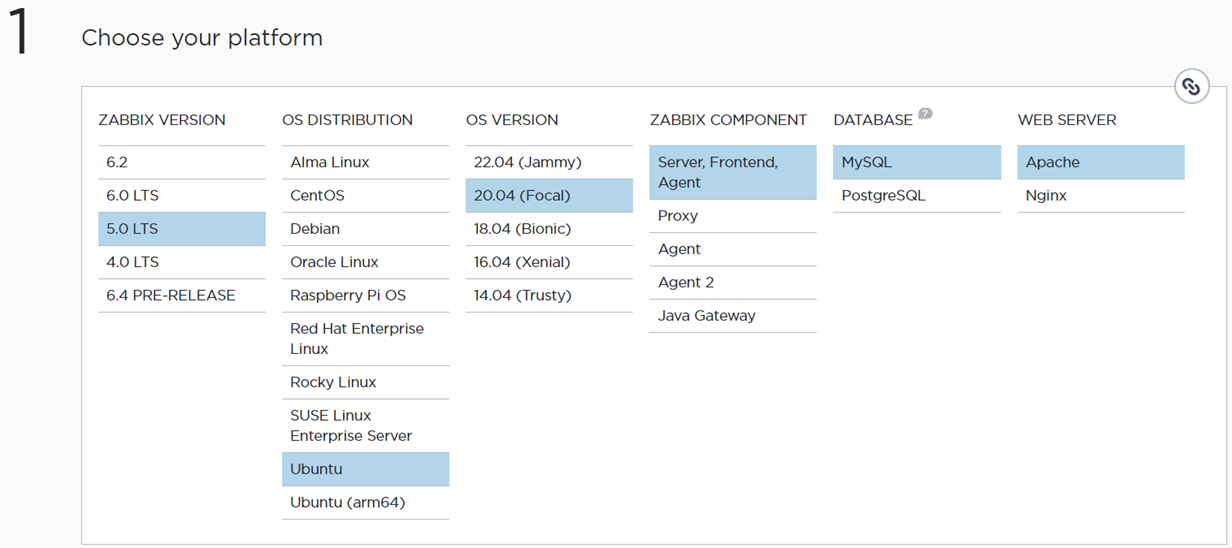Choose Rocky Linux distribution

[x=366, y=382]
